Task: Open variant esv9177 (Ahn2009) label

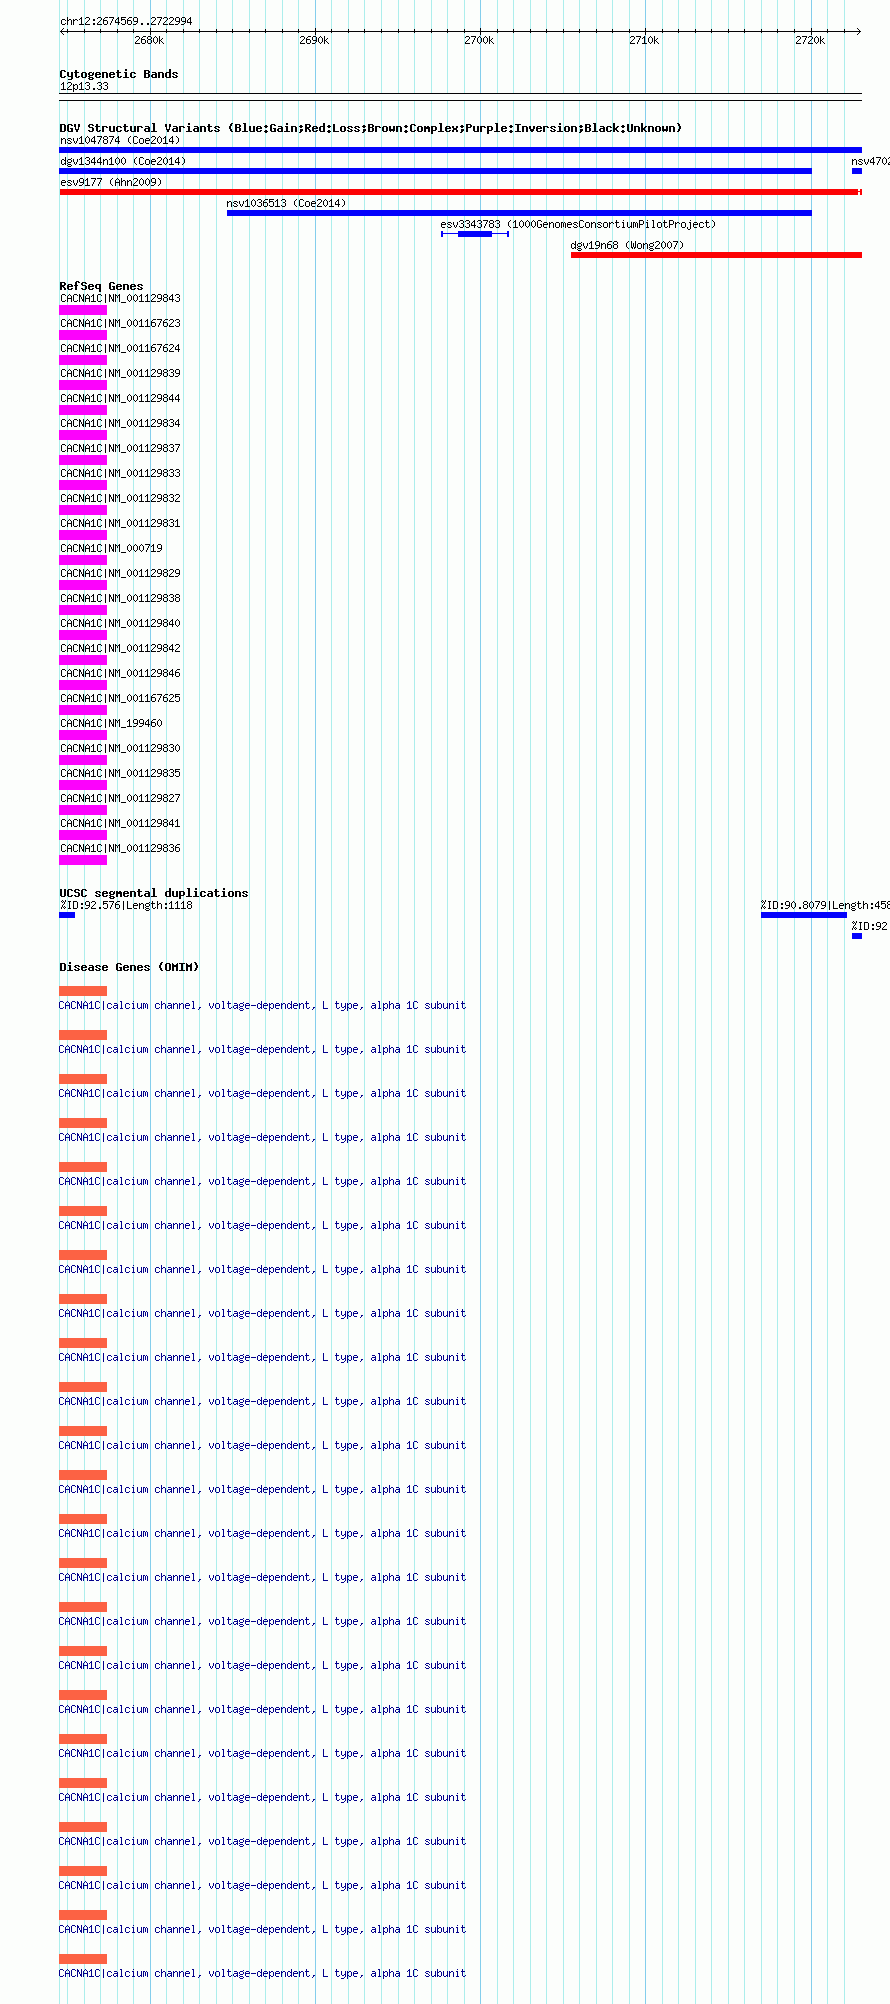Action: click(111, 182)
